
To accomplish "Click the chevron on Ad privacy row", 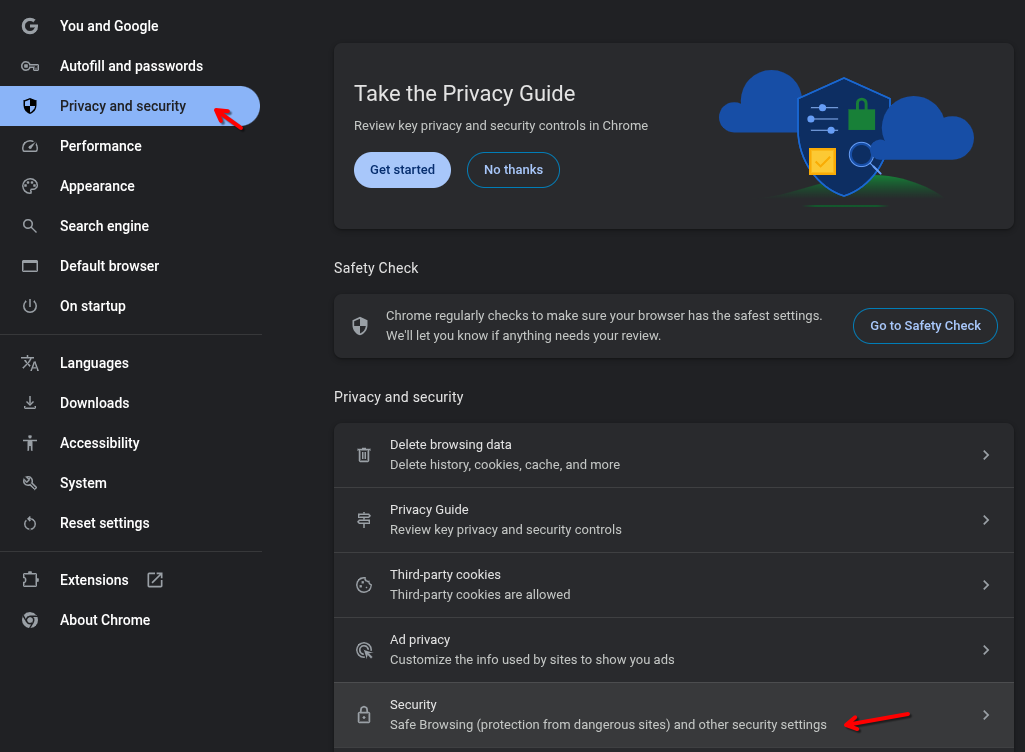I will [x=986, y=650].
